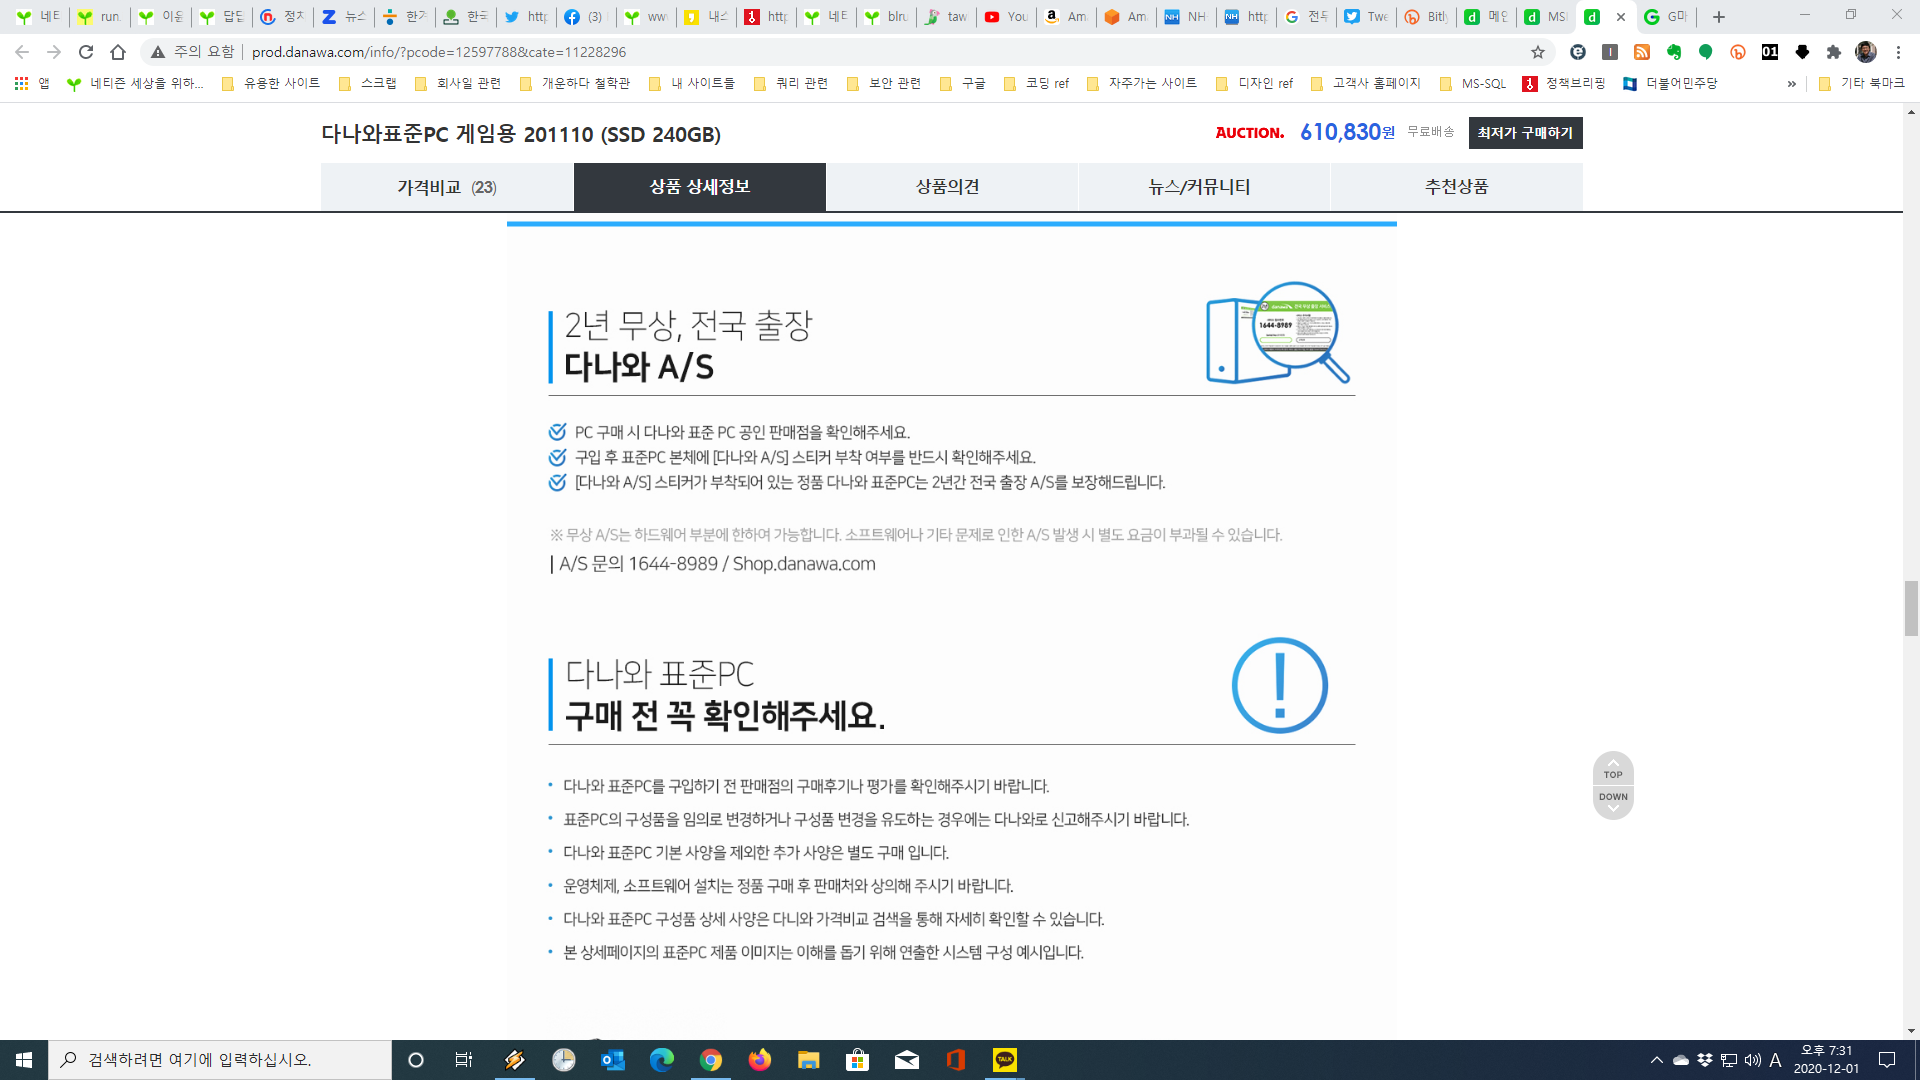Image resolution: width=1920 pixels, height=1080 pixels.
Task: Open 유용한 사이트 bookmark folder
Action: 271,84
